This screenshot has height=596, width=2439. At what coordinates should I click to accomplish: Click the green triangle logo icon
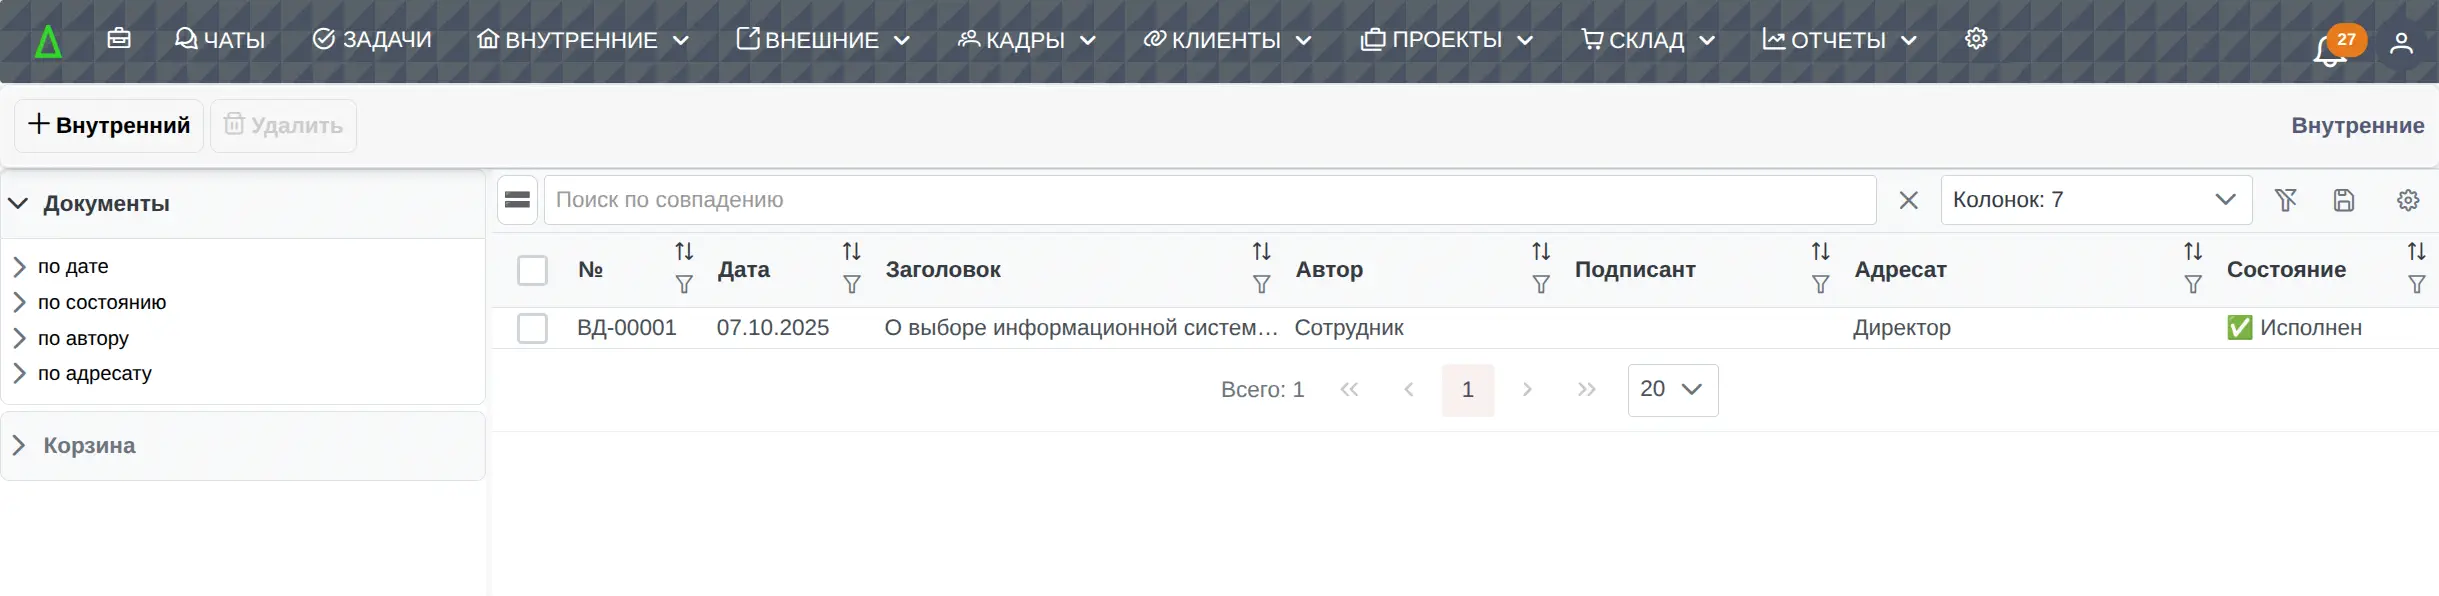[48, 42]
